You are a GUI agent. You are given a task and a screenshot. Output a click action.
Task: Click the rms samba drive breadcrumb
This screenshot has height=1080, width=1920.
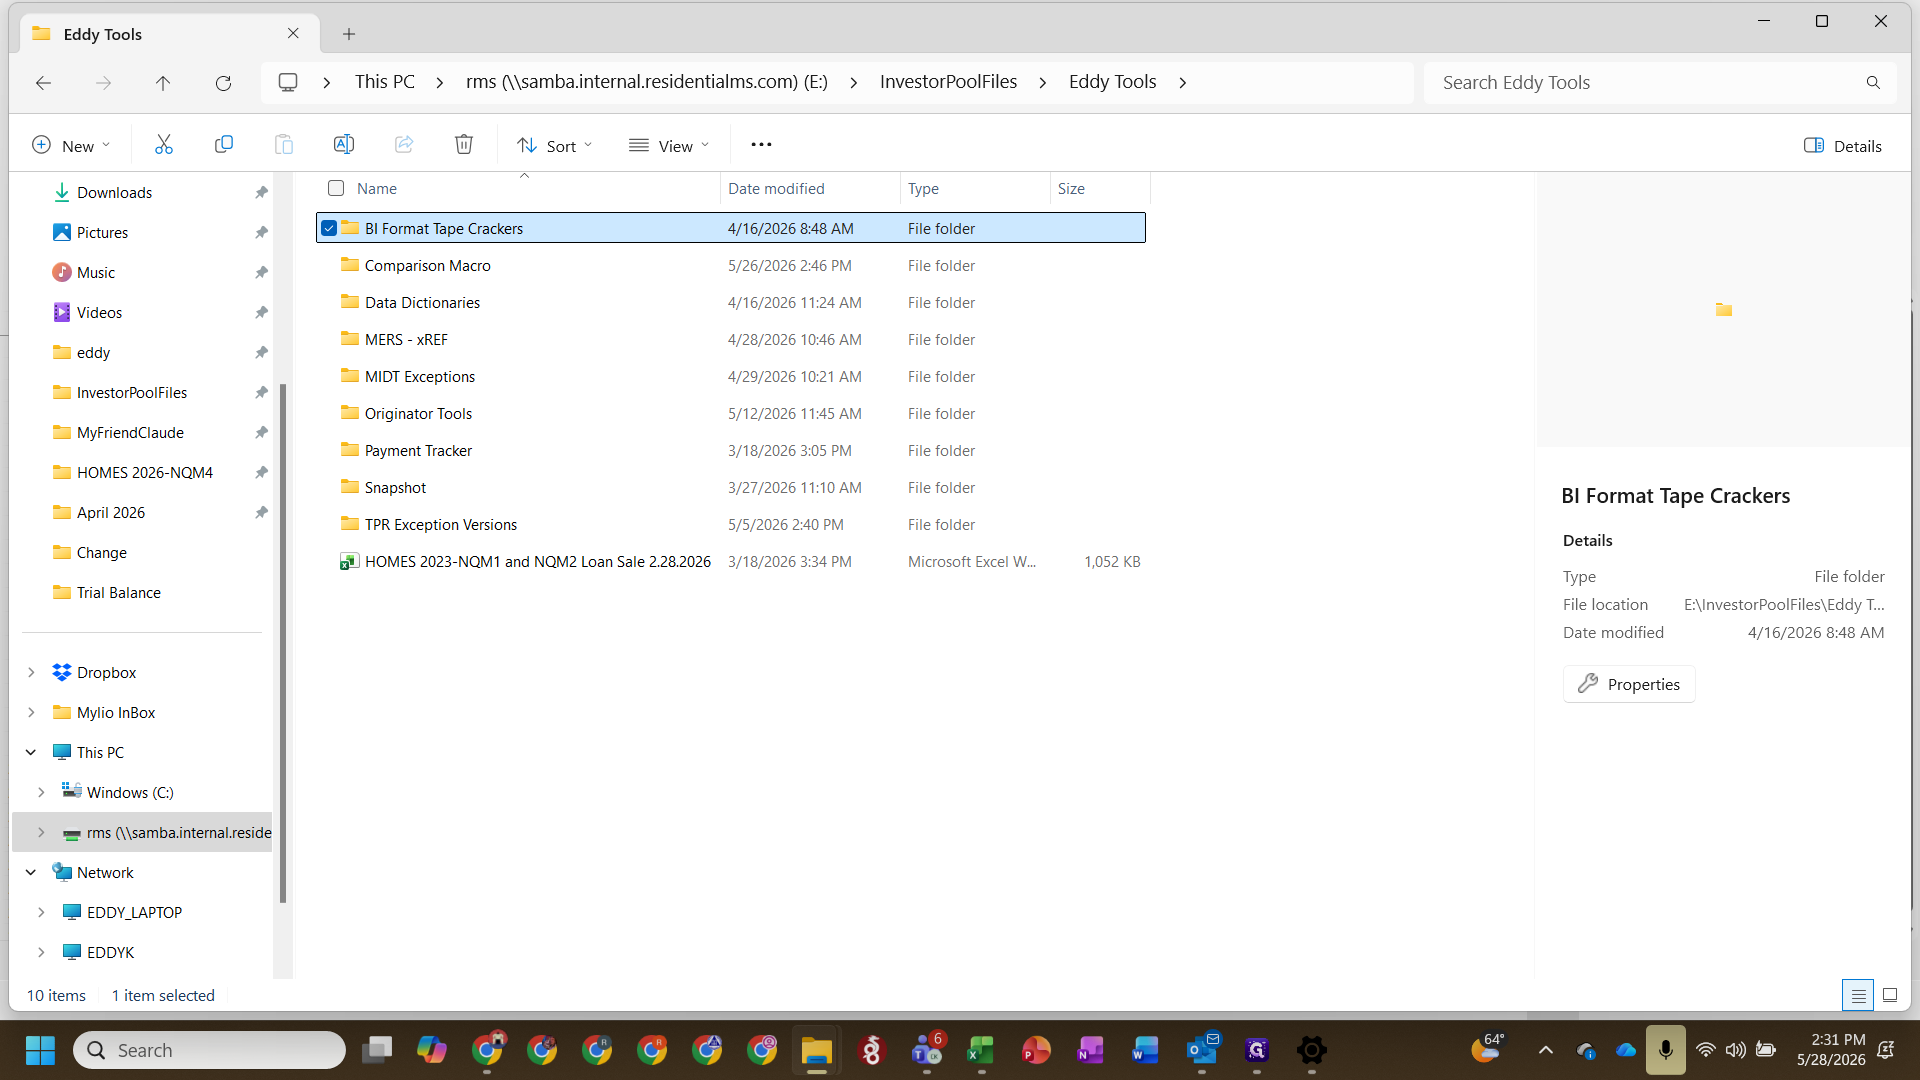pyautogui.click(x=647, y=82)
